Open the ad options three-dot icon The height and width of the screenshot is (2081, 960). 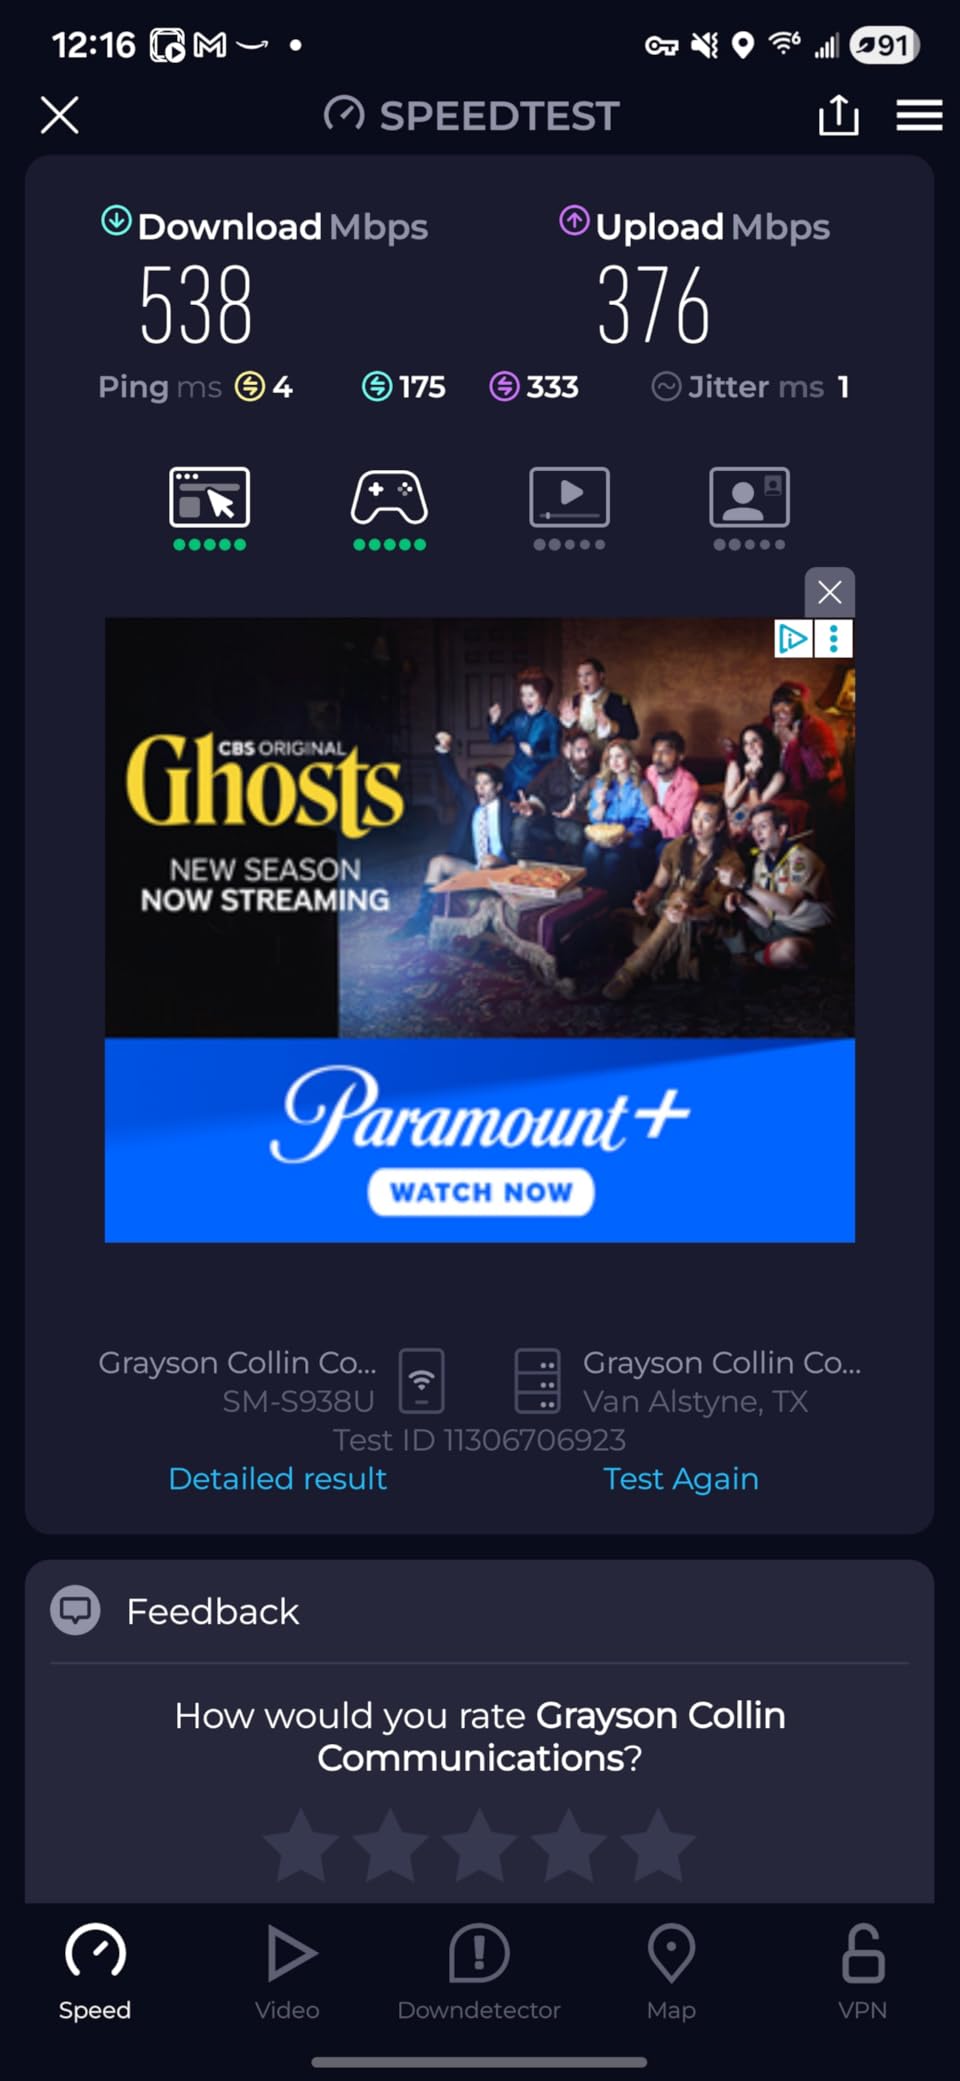[x=834, y=638]
